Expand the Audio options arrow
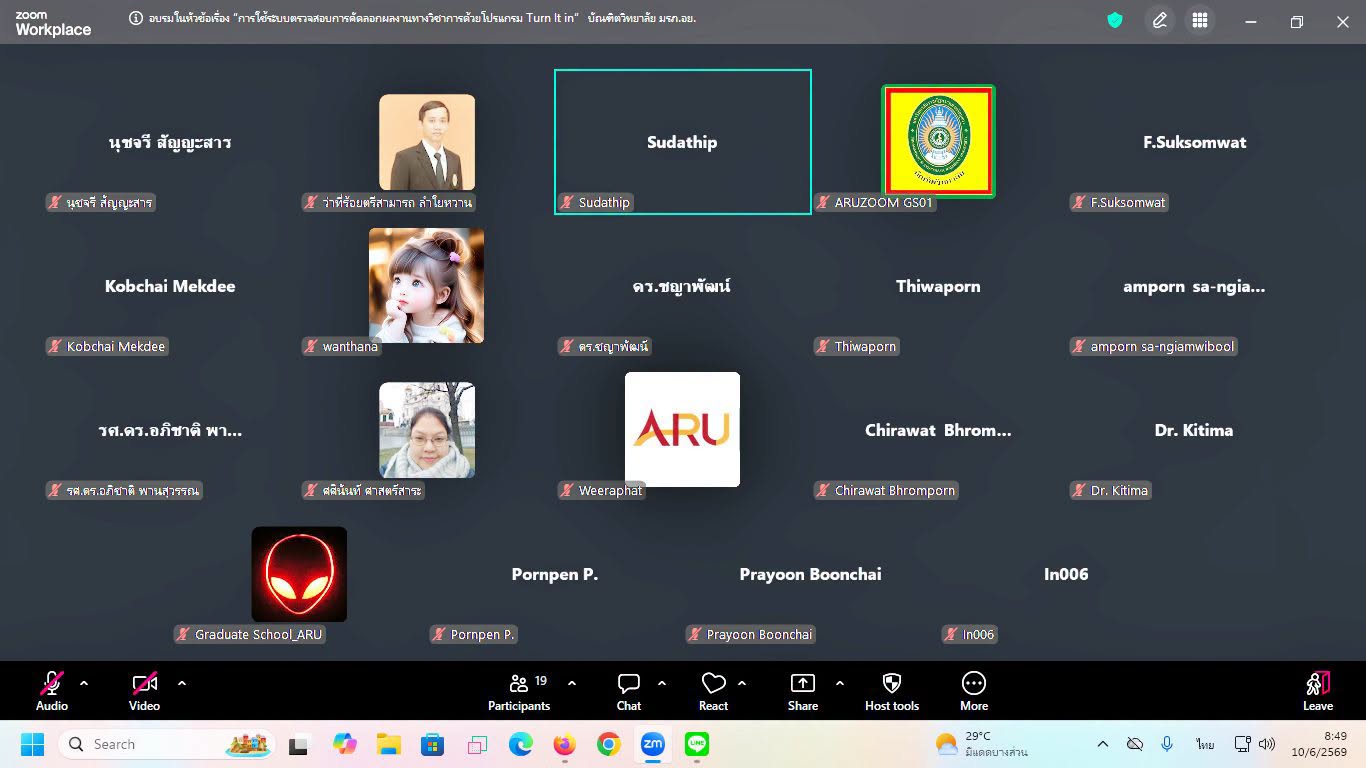Screen dimensions: 1366x768 point(84,684)
